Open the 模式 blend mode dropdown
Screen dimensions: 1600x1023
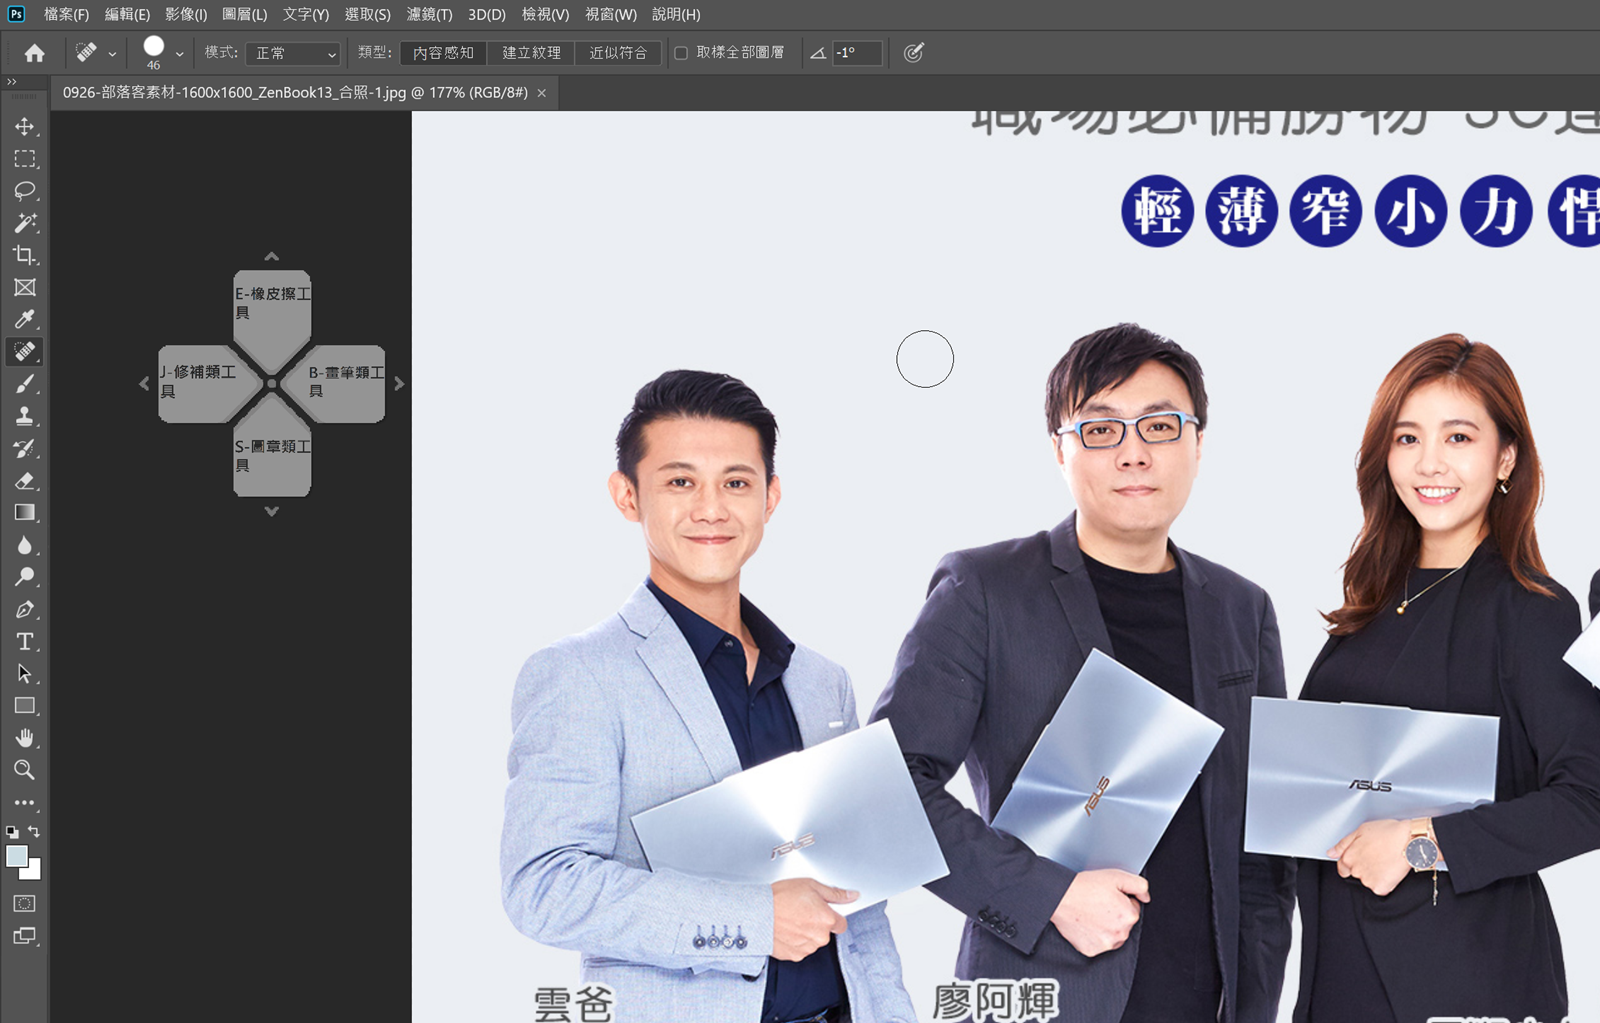tap(294, 53)
